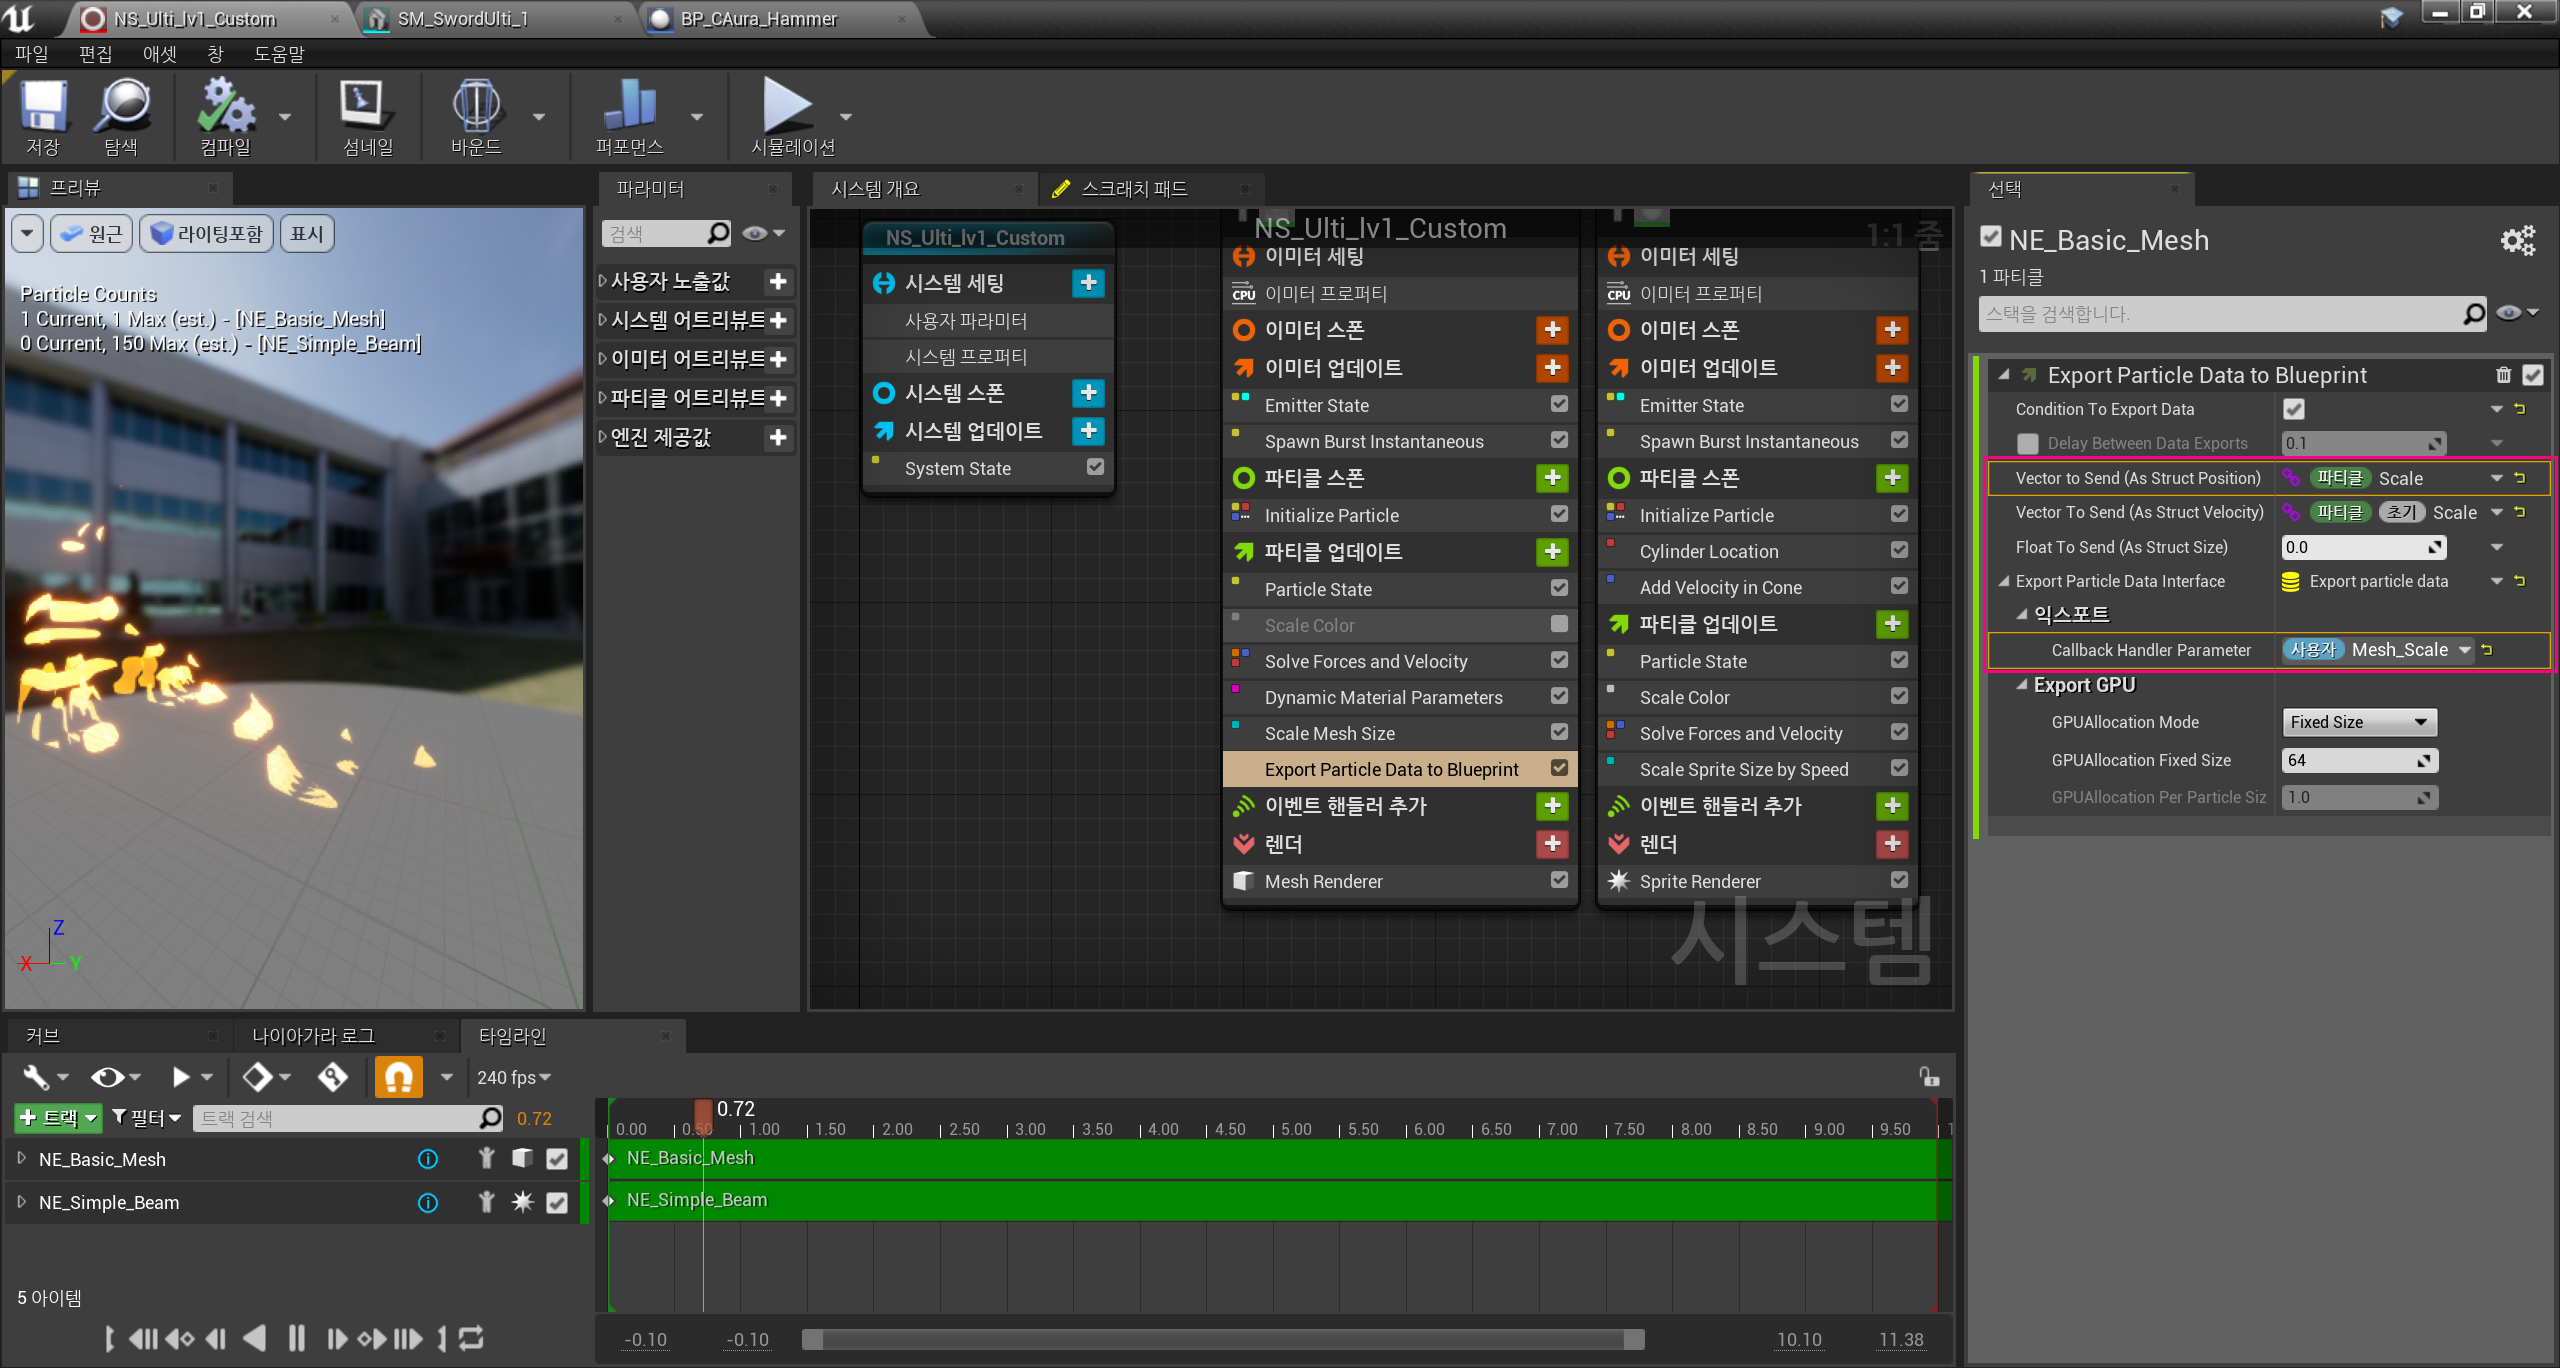
Task: Open the settings gears for NE_Basic_Mesh
Action: click(x=2517, y=241)
